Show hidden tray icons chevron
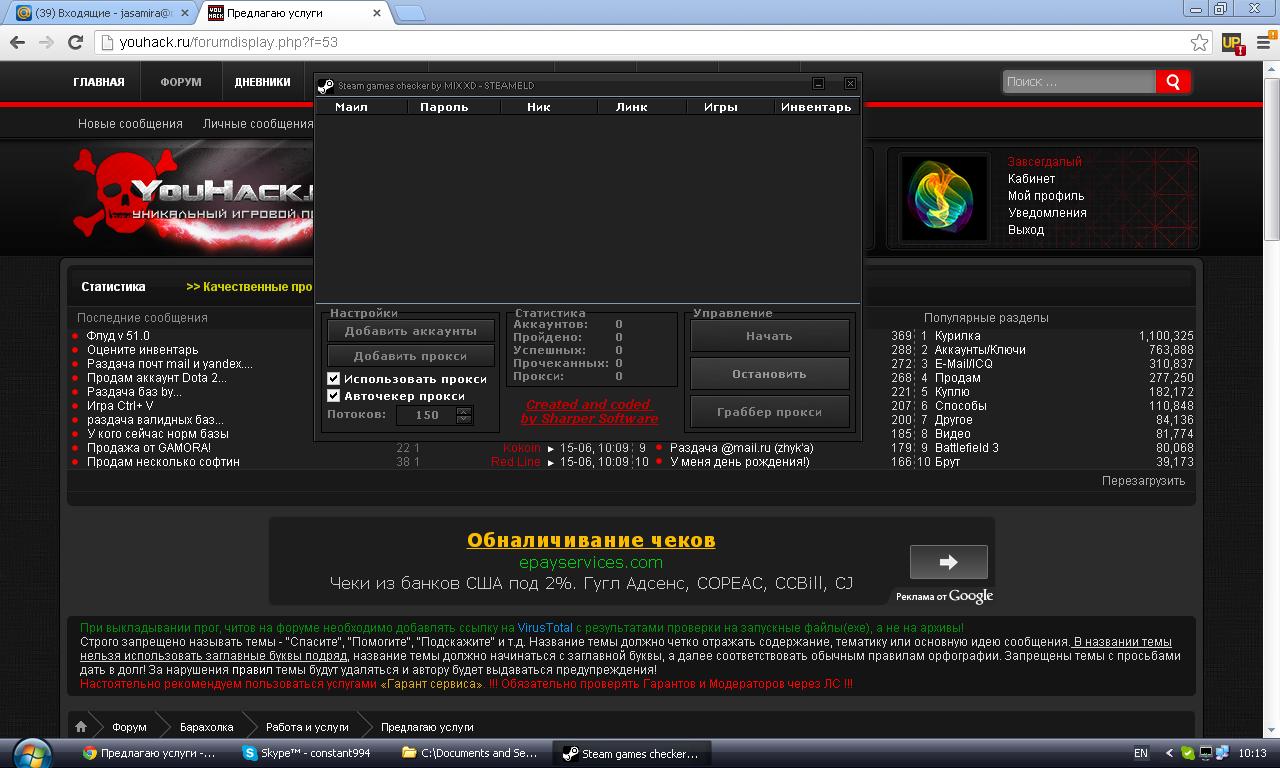Screen dimensions: 1280x768 [1169, 753]
